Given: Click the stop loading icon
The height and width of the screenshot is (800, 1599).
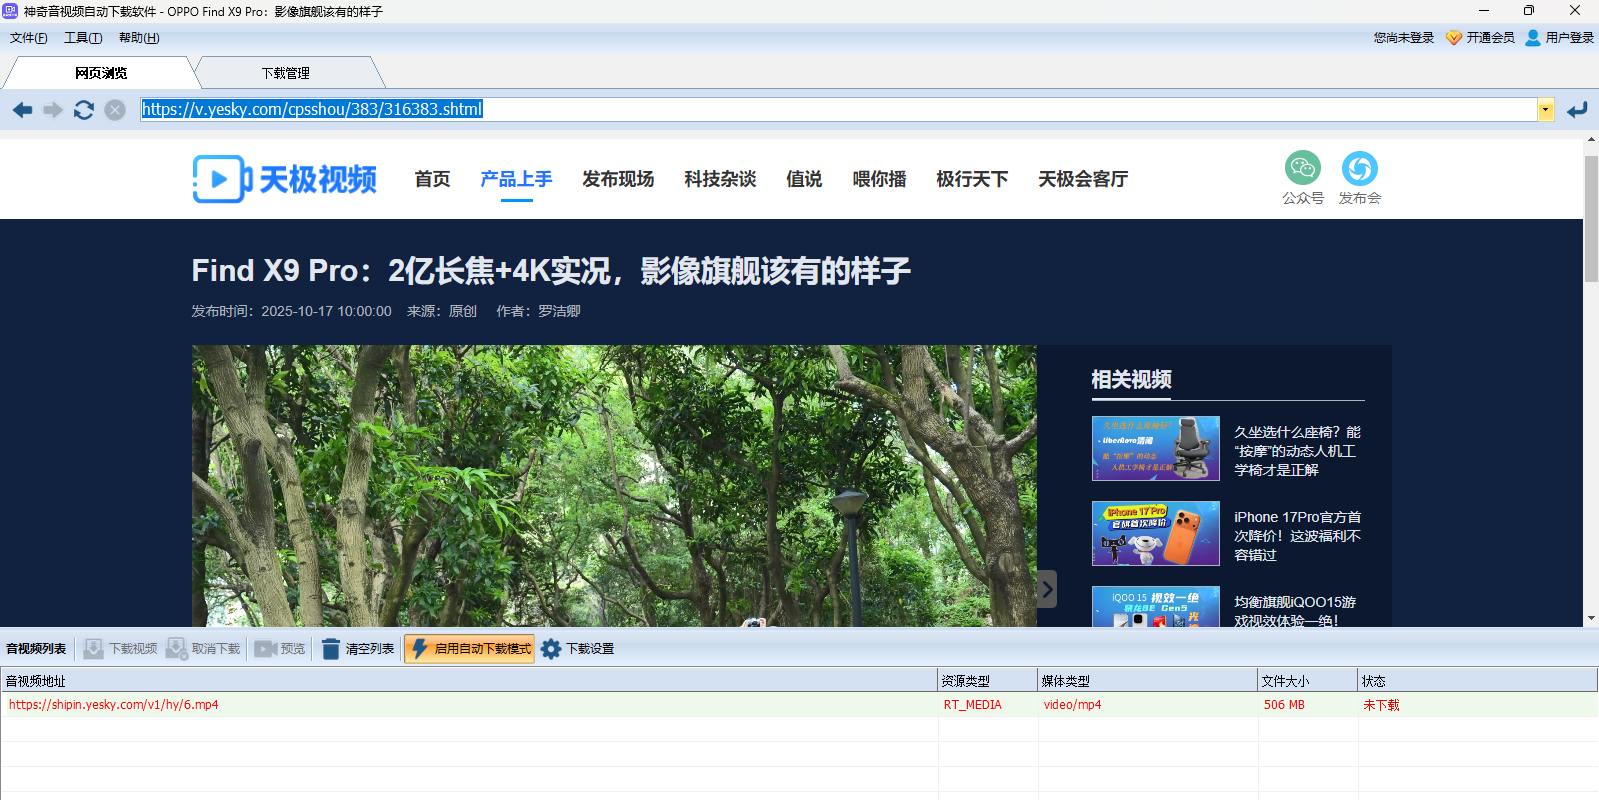Looking at the screenshot, I should tap(115, 110).
